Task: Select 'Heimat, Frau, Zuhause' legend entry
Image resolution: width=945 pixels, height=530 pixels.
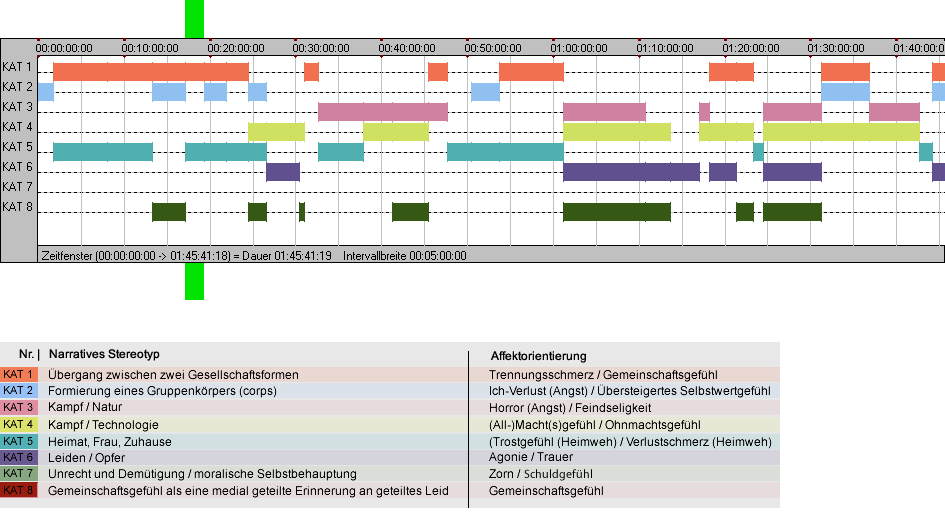Action: pyautogui.click(x=110, y=442)
